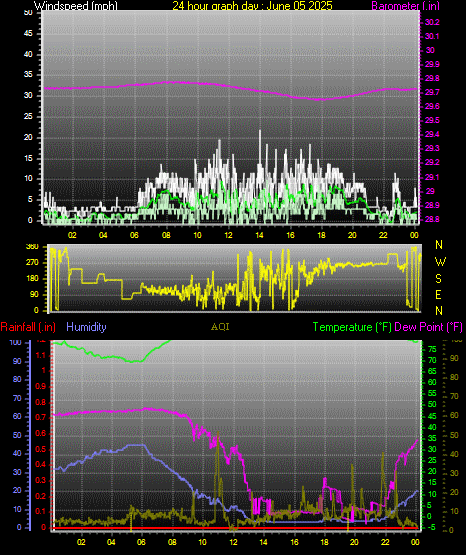The width and height of the screenshot is (466, 555).
Task: Click the '29.4' barometer scale value
Action: [x=432, y=134]
